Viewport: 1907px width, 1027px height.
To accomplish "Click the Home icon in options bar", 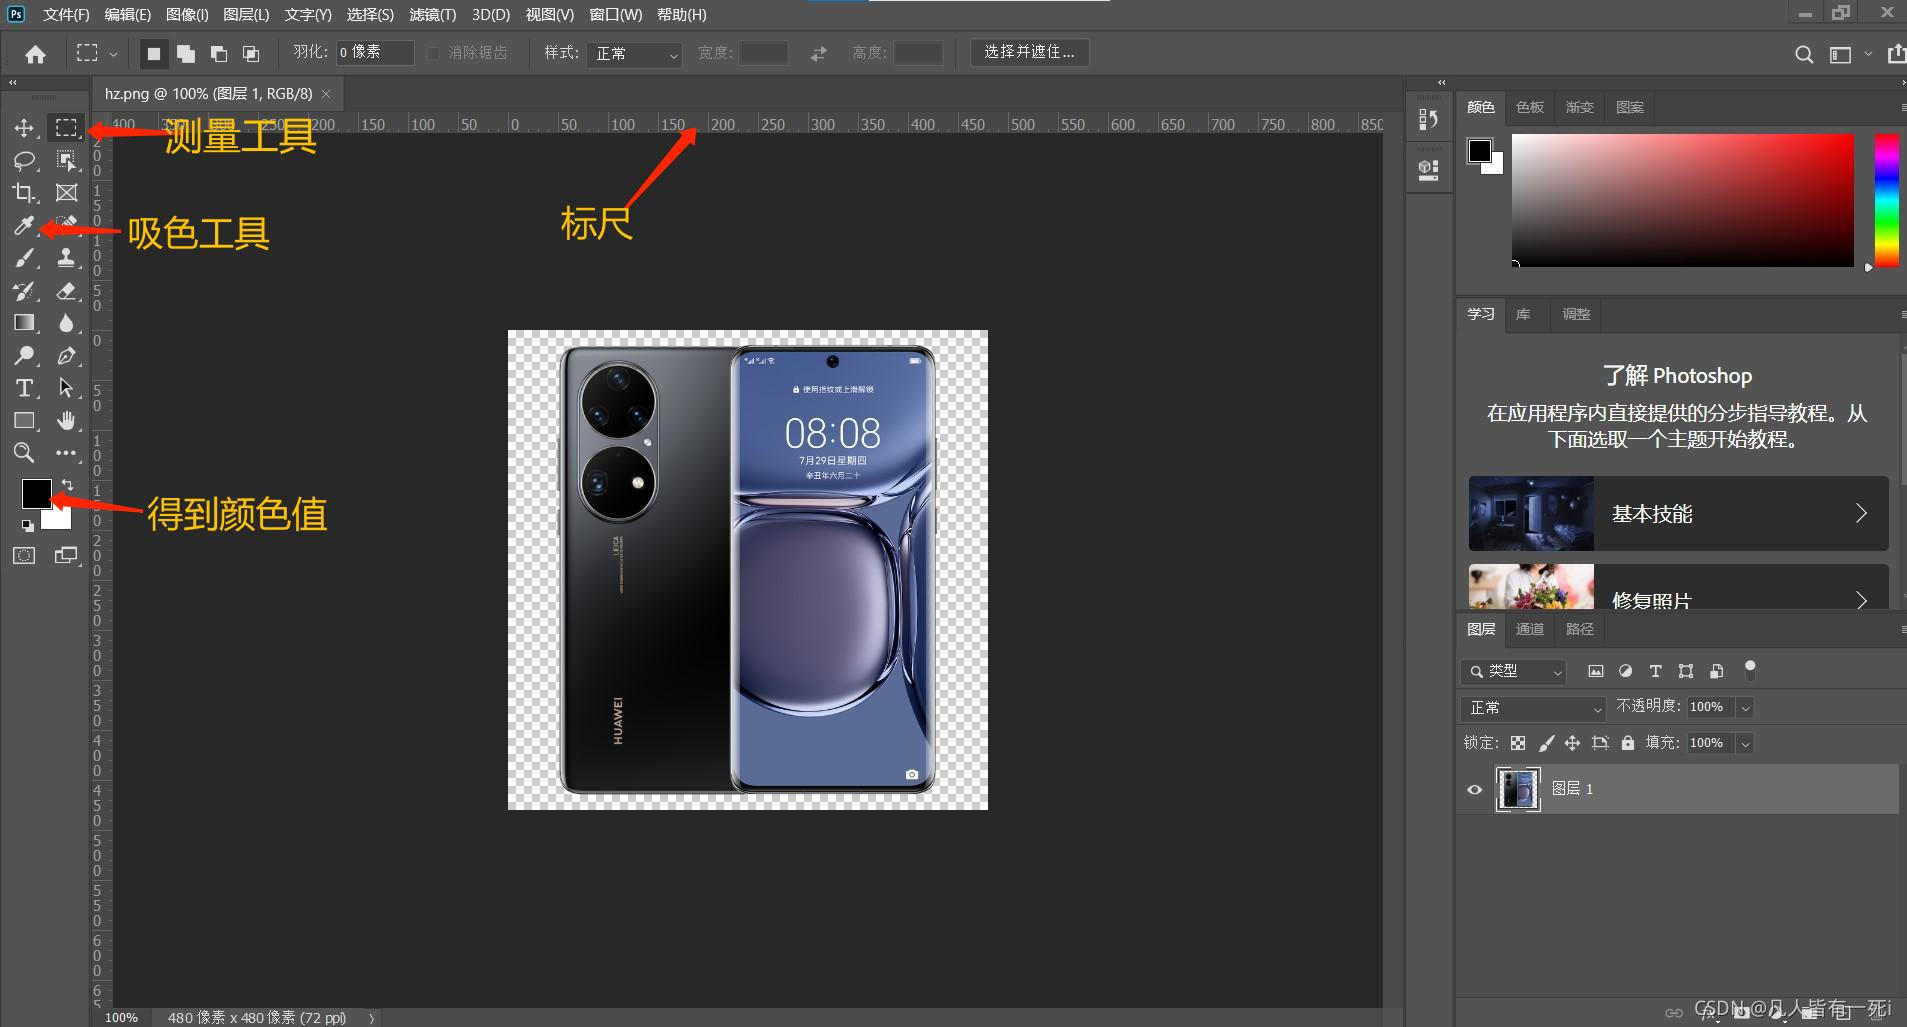I will coord(35,54).
